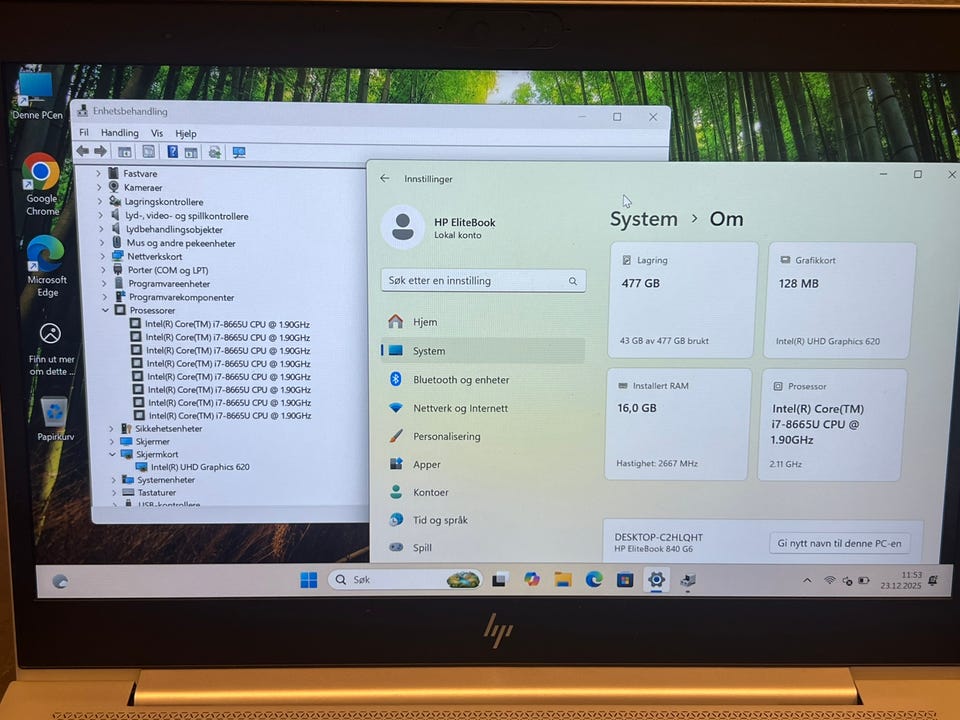Open Tid og språk settings
The height and width of the screenshot is (720, 960).
tap(482, 520)
